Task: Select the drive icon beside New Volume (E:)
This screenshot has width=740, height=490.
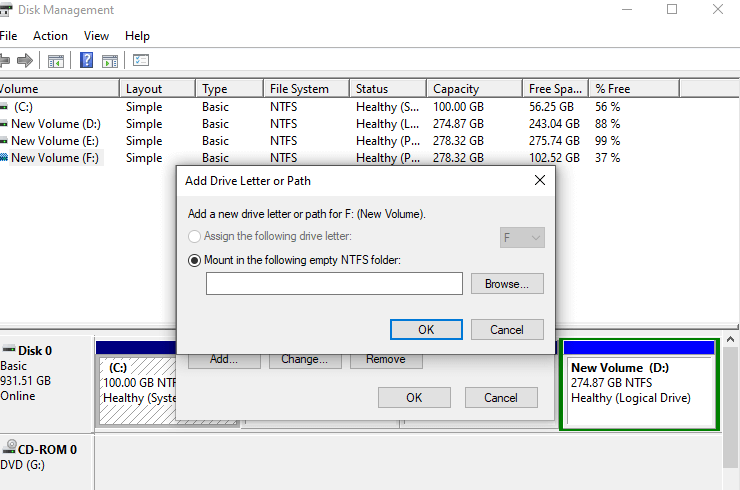Action: [x=4, y=141]
